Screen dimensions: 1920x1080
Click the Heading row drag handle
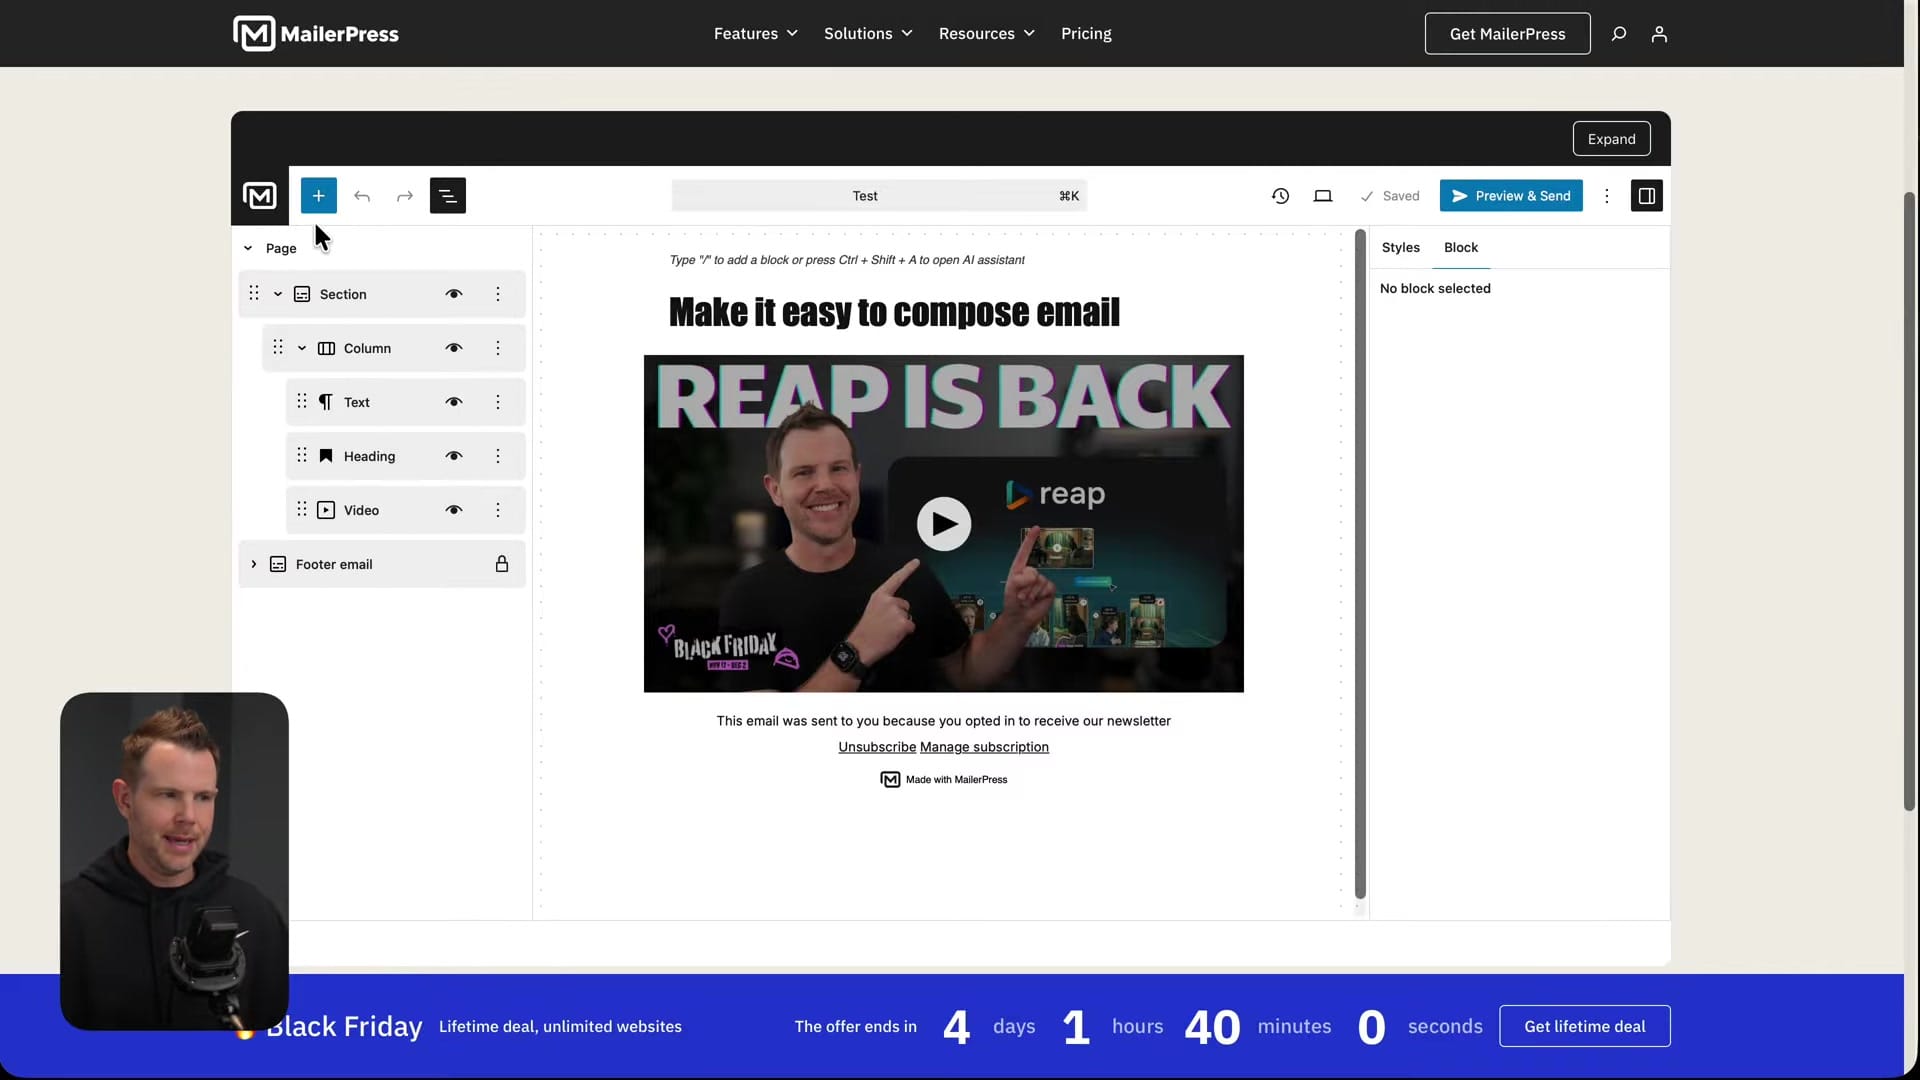[302, 455]
